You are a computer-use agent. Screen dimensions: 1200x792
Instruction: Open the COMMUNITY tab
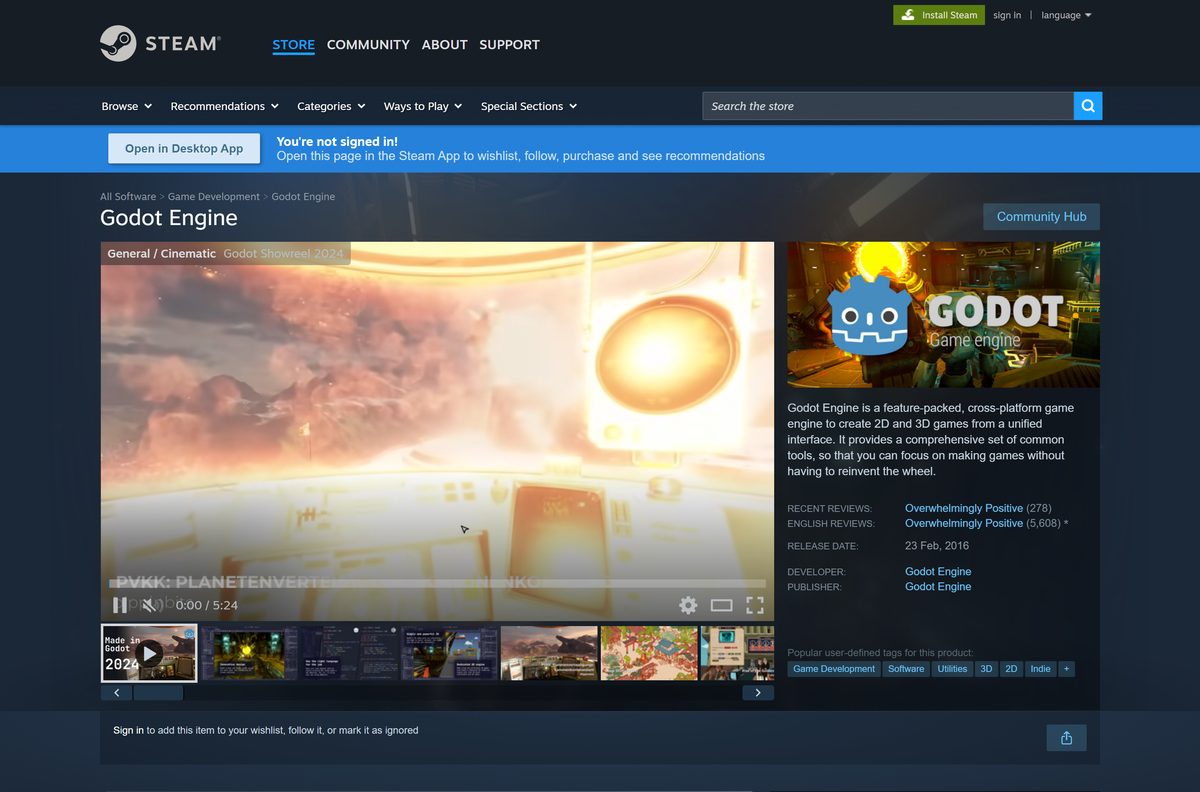click(368, 45)
